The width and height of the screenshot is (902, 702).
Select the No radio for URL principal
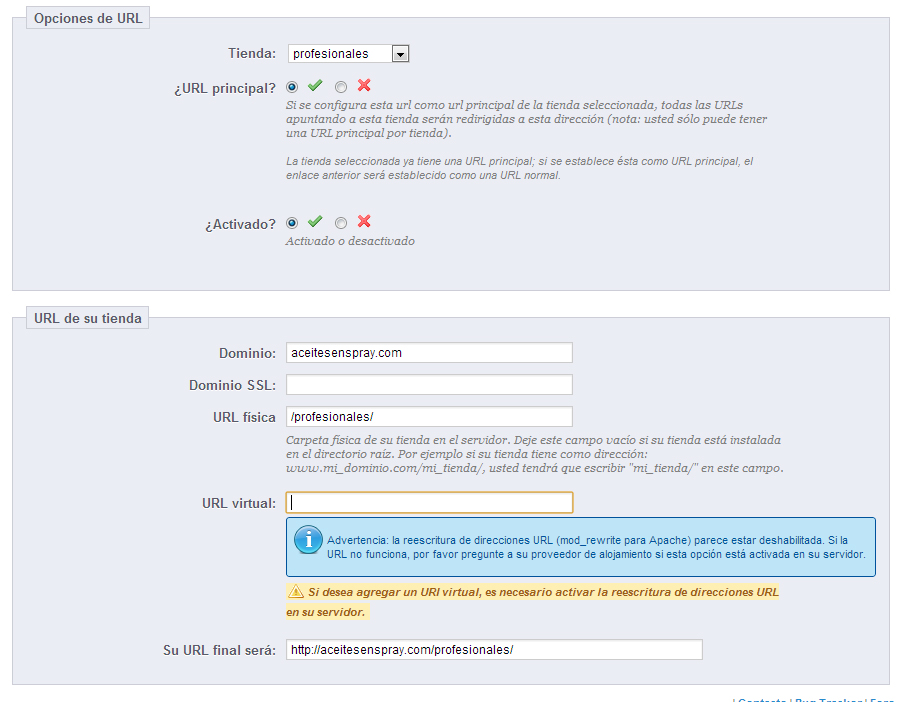point(341,87)
